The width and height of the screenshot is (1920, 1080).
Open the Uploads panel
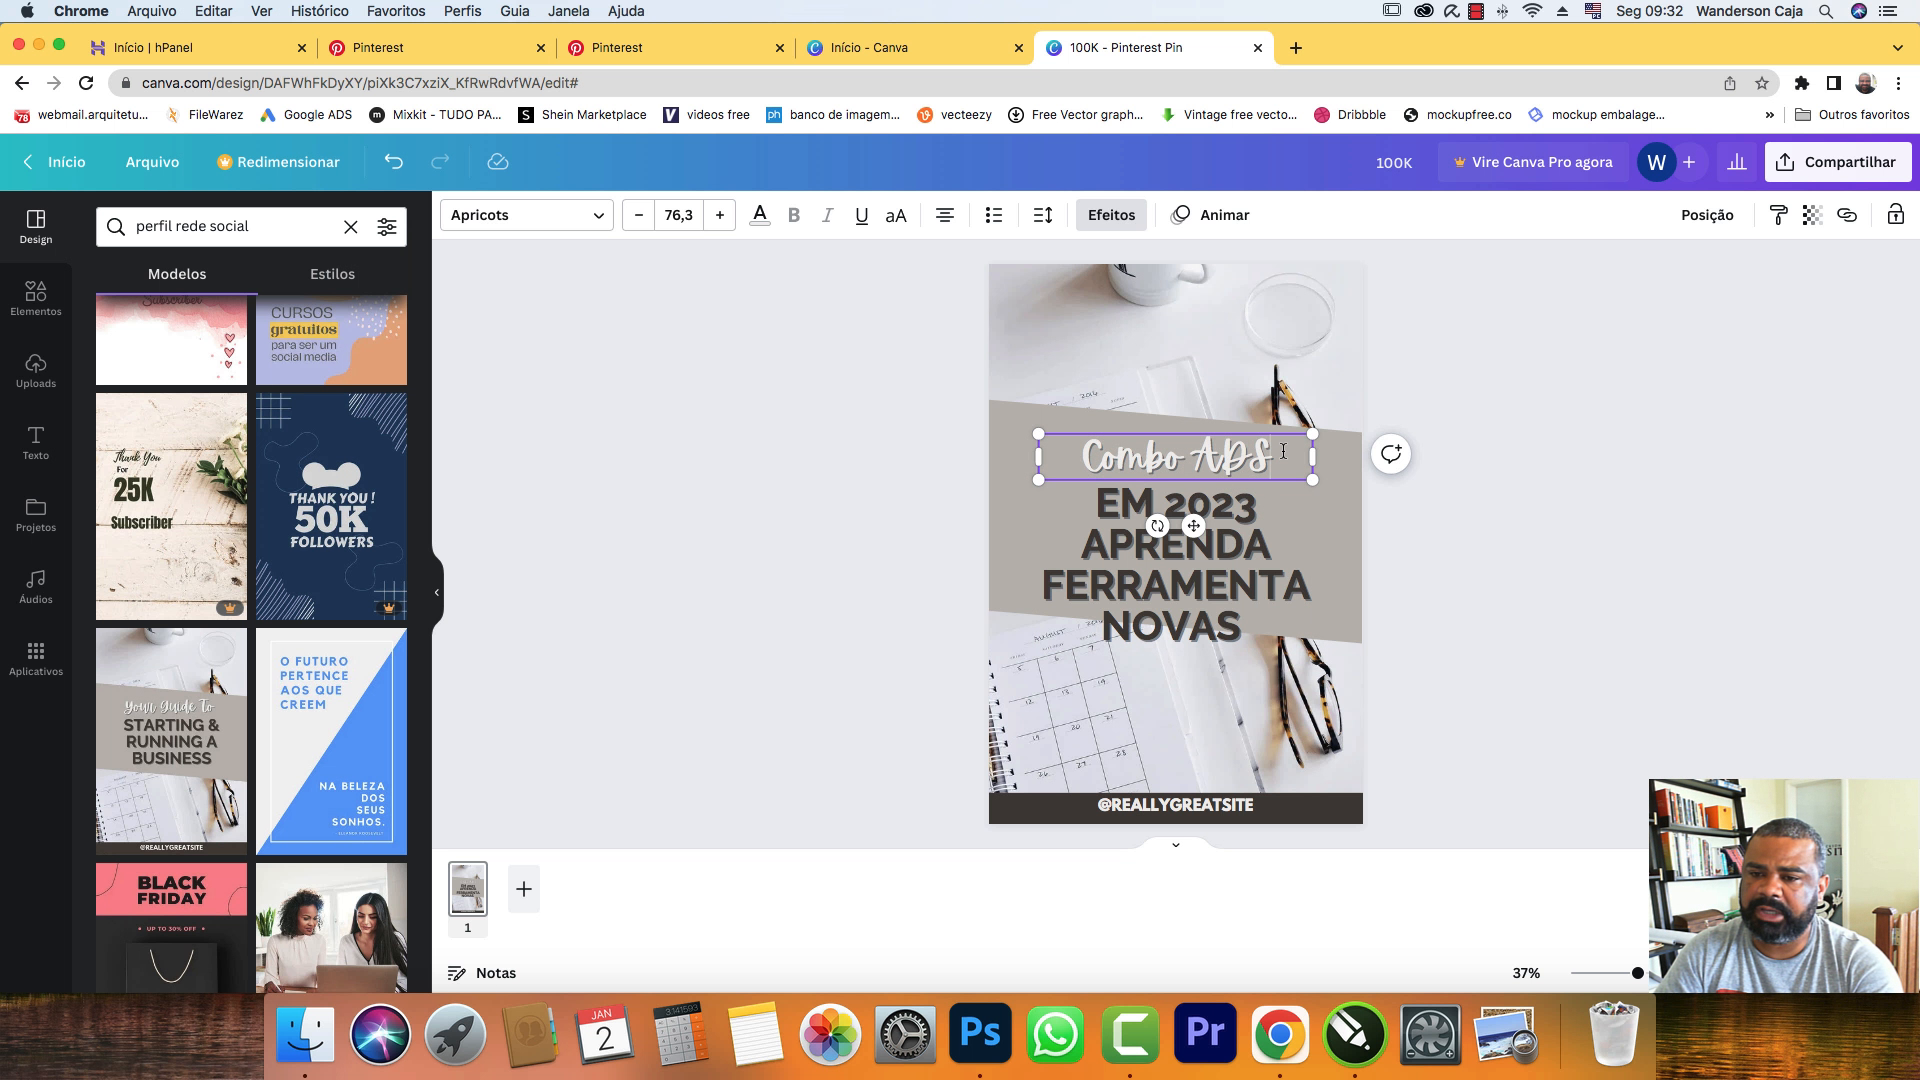[x=36, y=371]
